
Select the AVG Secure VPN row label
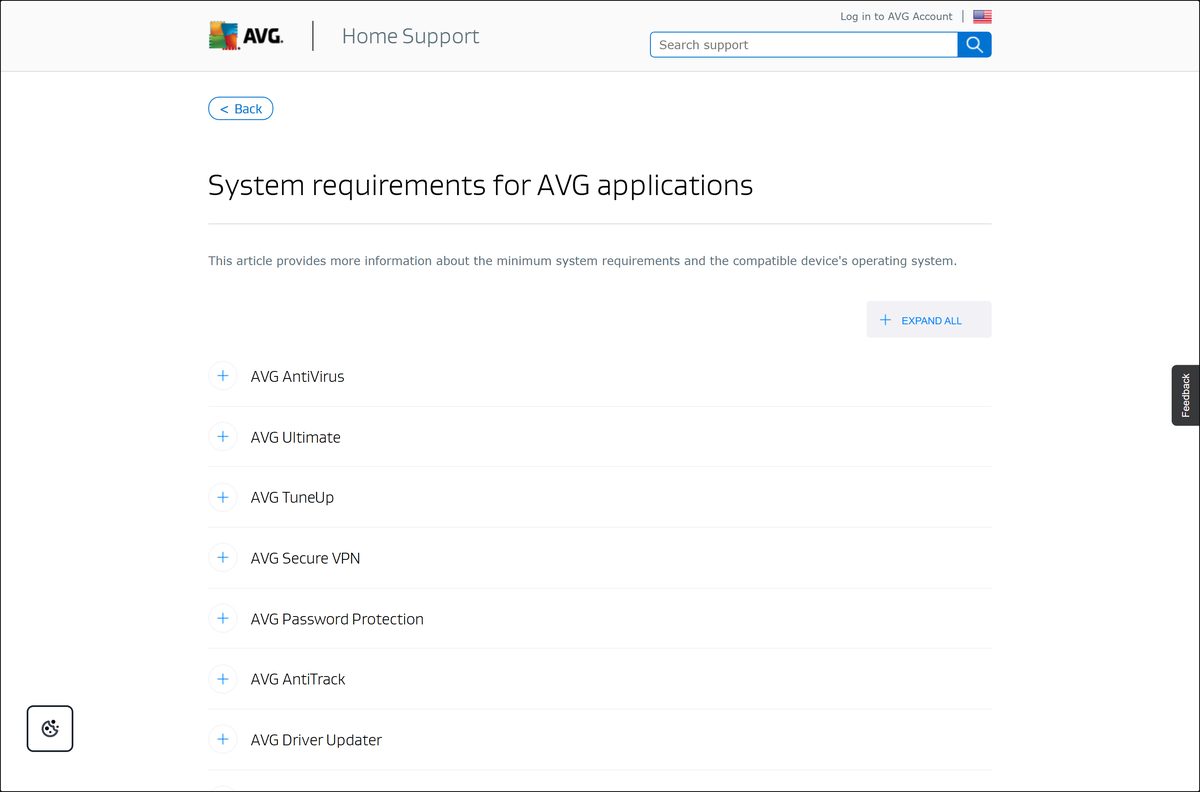pos(305,558)
